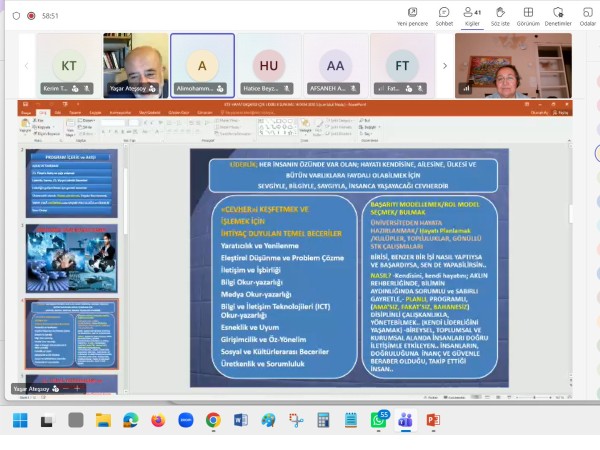This screenshot has height=450, width=600.
Task: Click the shield privacy icon
Action: point(16,16)
